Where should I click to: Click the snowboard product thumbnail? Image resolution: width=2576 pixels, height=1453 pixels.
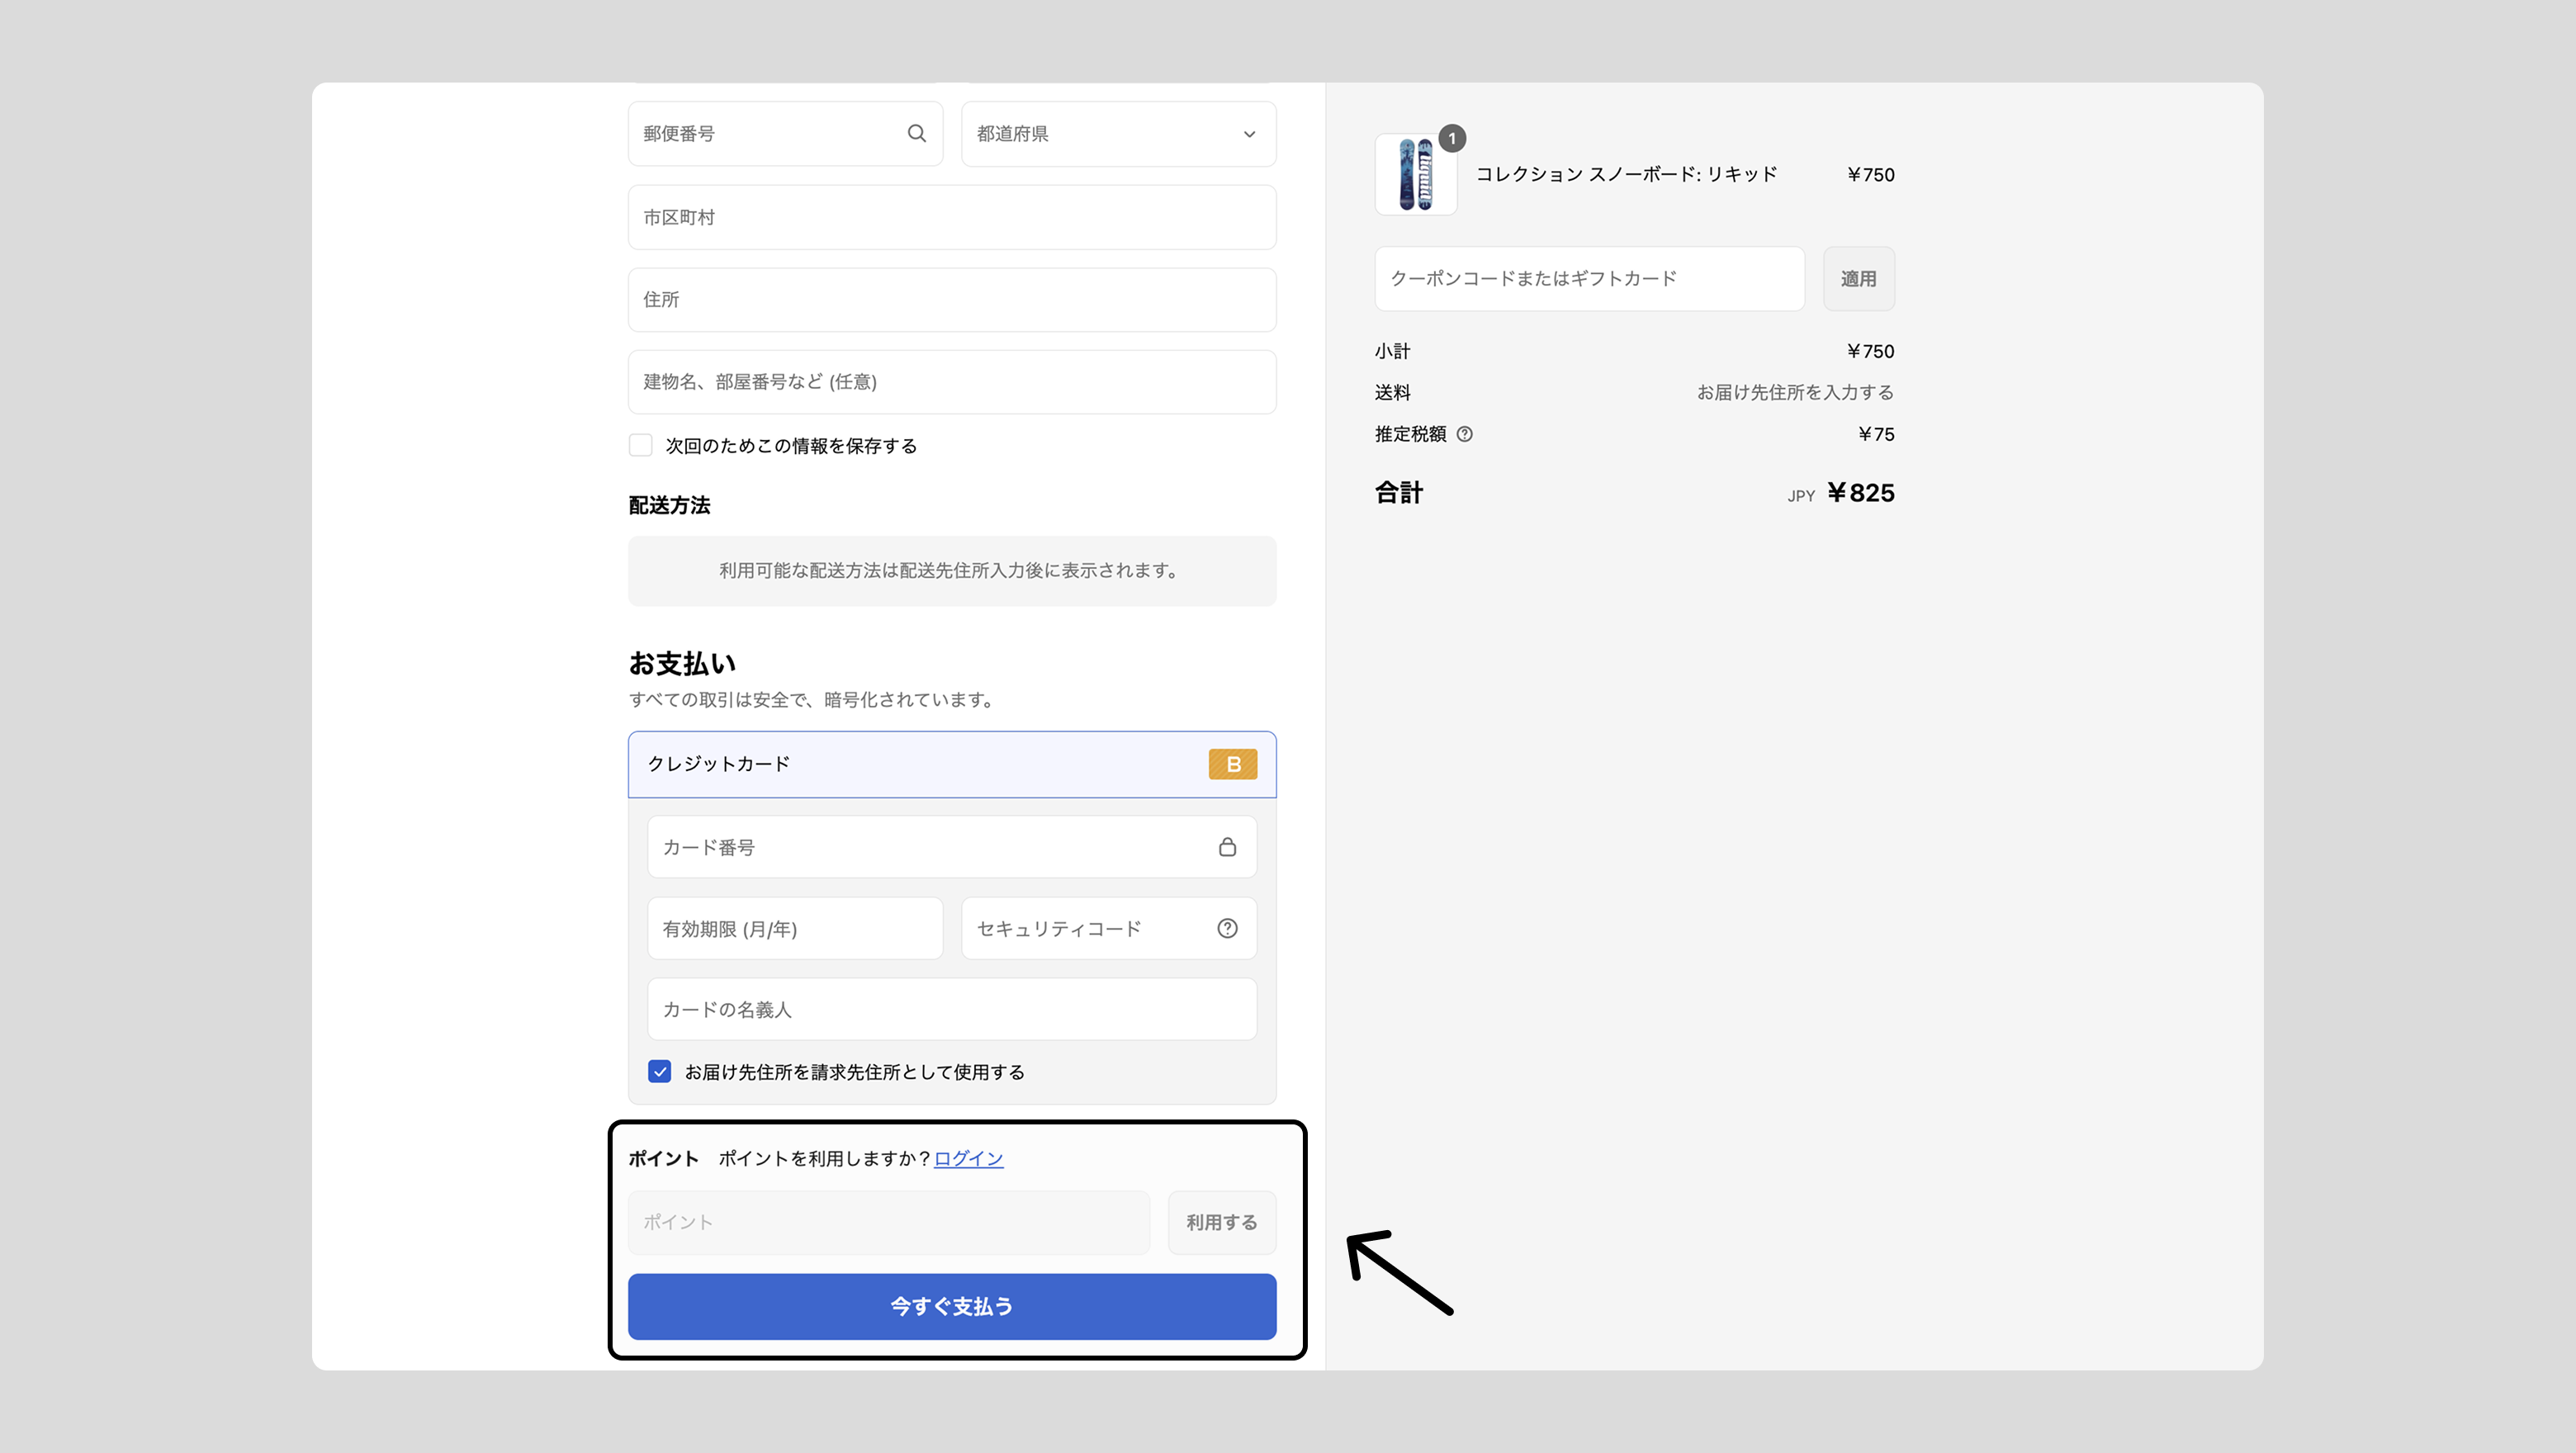pyautogui.click(x=1415, y=176)
